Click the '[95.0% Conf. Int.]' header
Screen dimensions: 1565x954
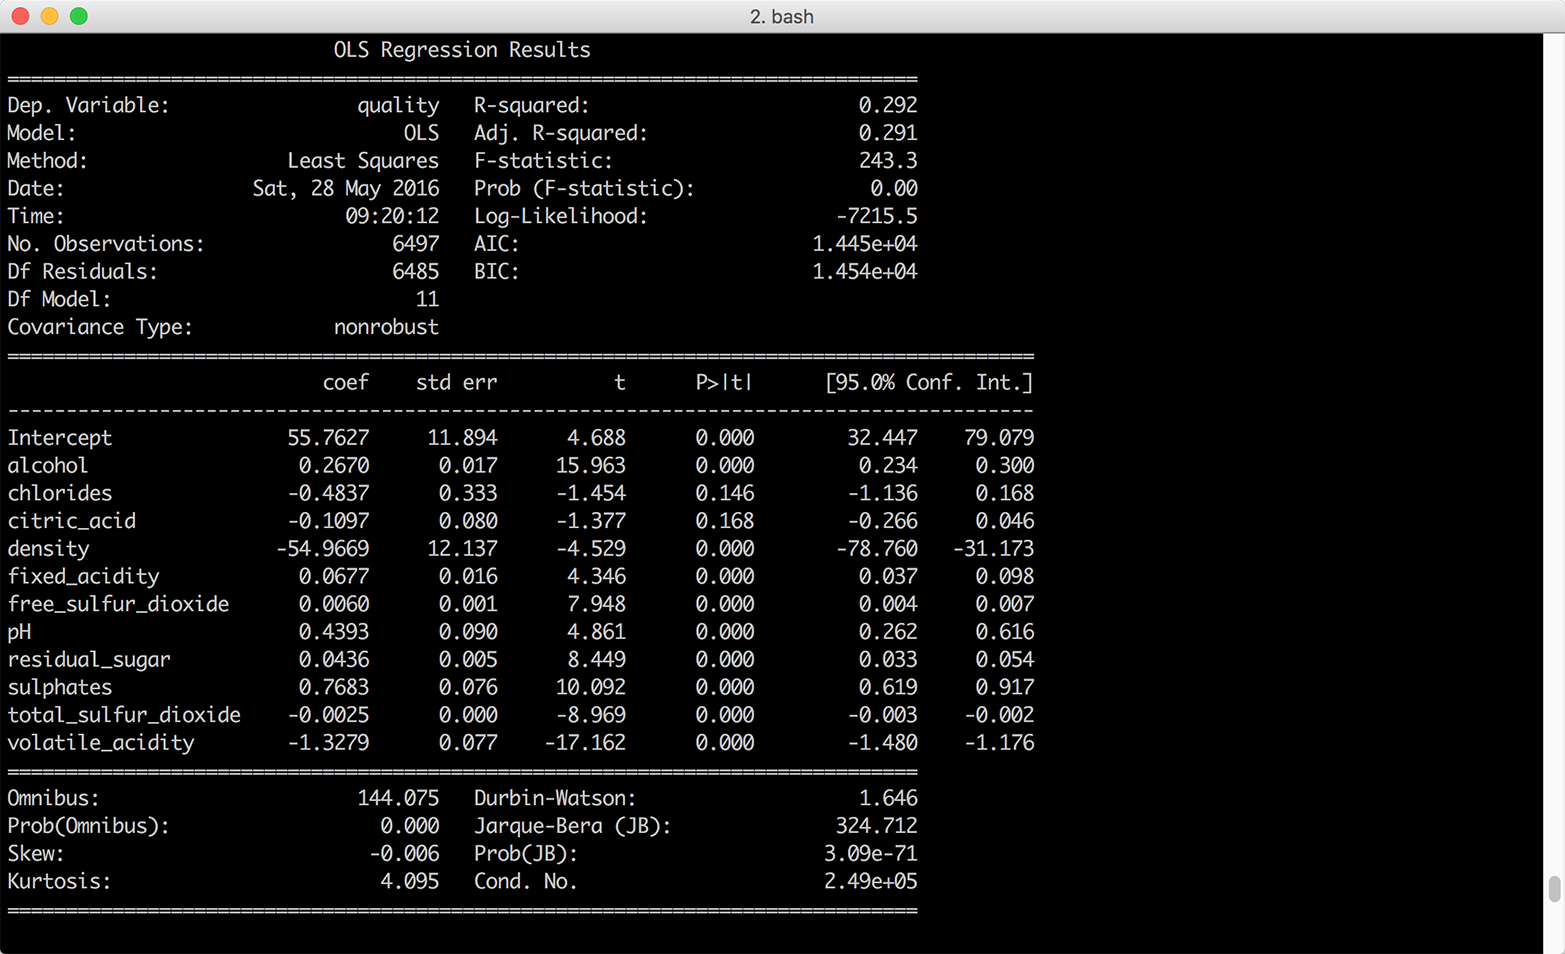928,383
